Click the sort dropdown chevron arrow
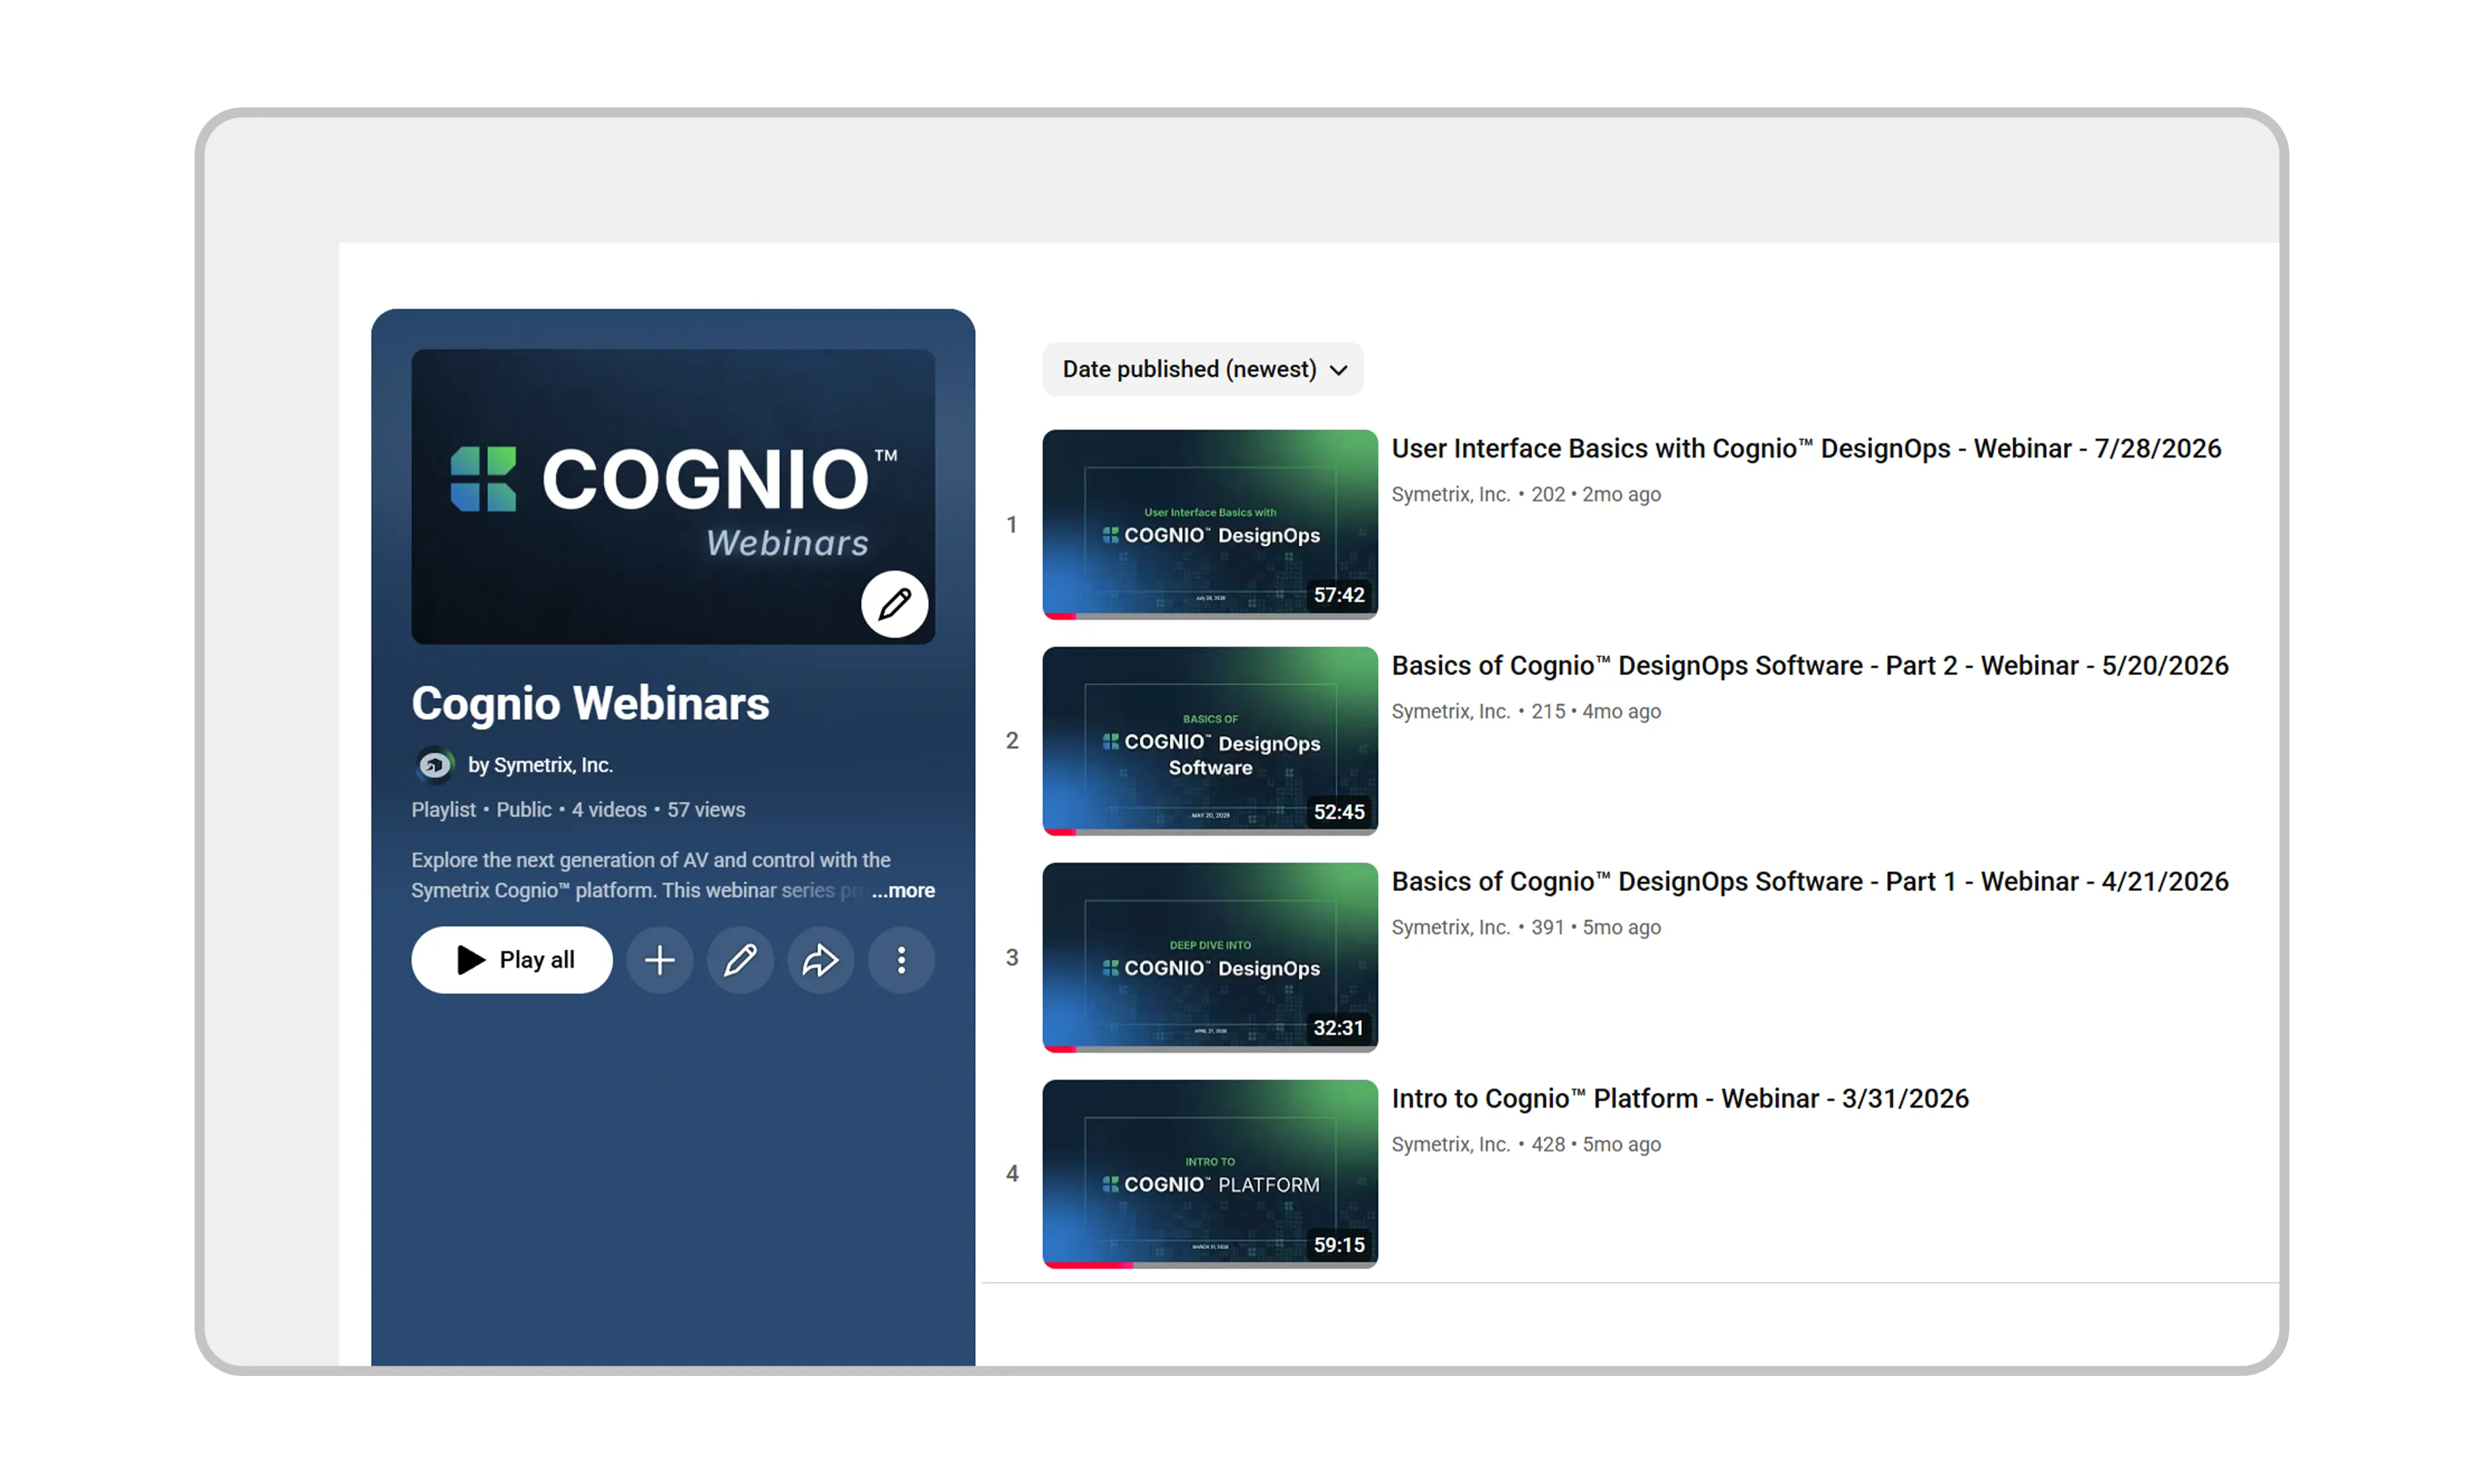This screenshot has height=1484, width=2484. click(x=1339, y=370)
